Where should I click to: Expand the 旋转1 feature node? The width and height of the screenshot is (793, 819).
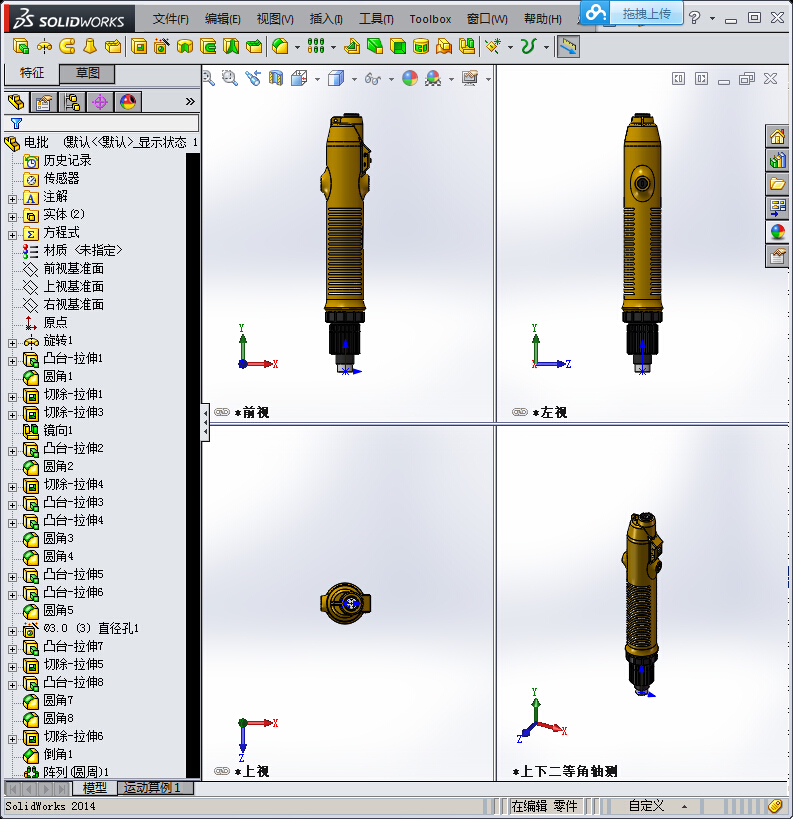(13, 343)
